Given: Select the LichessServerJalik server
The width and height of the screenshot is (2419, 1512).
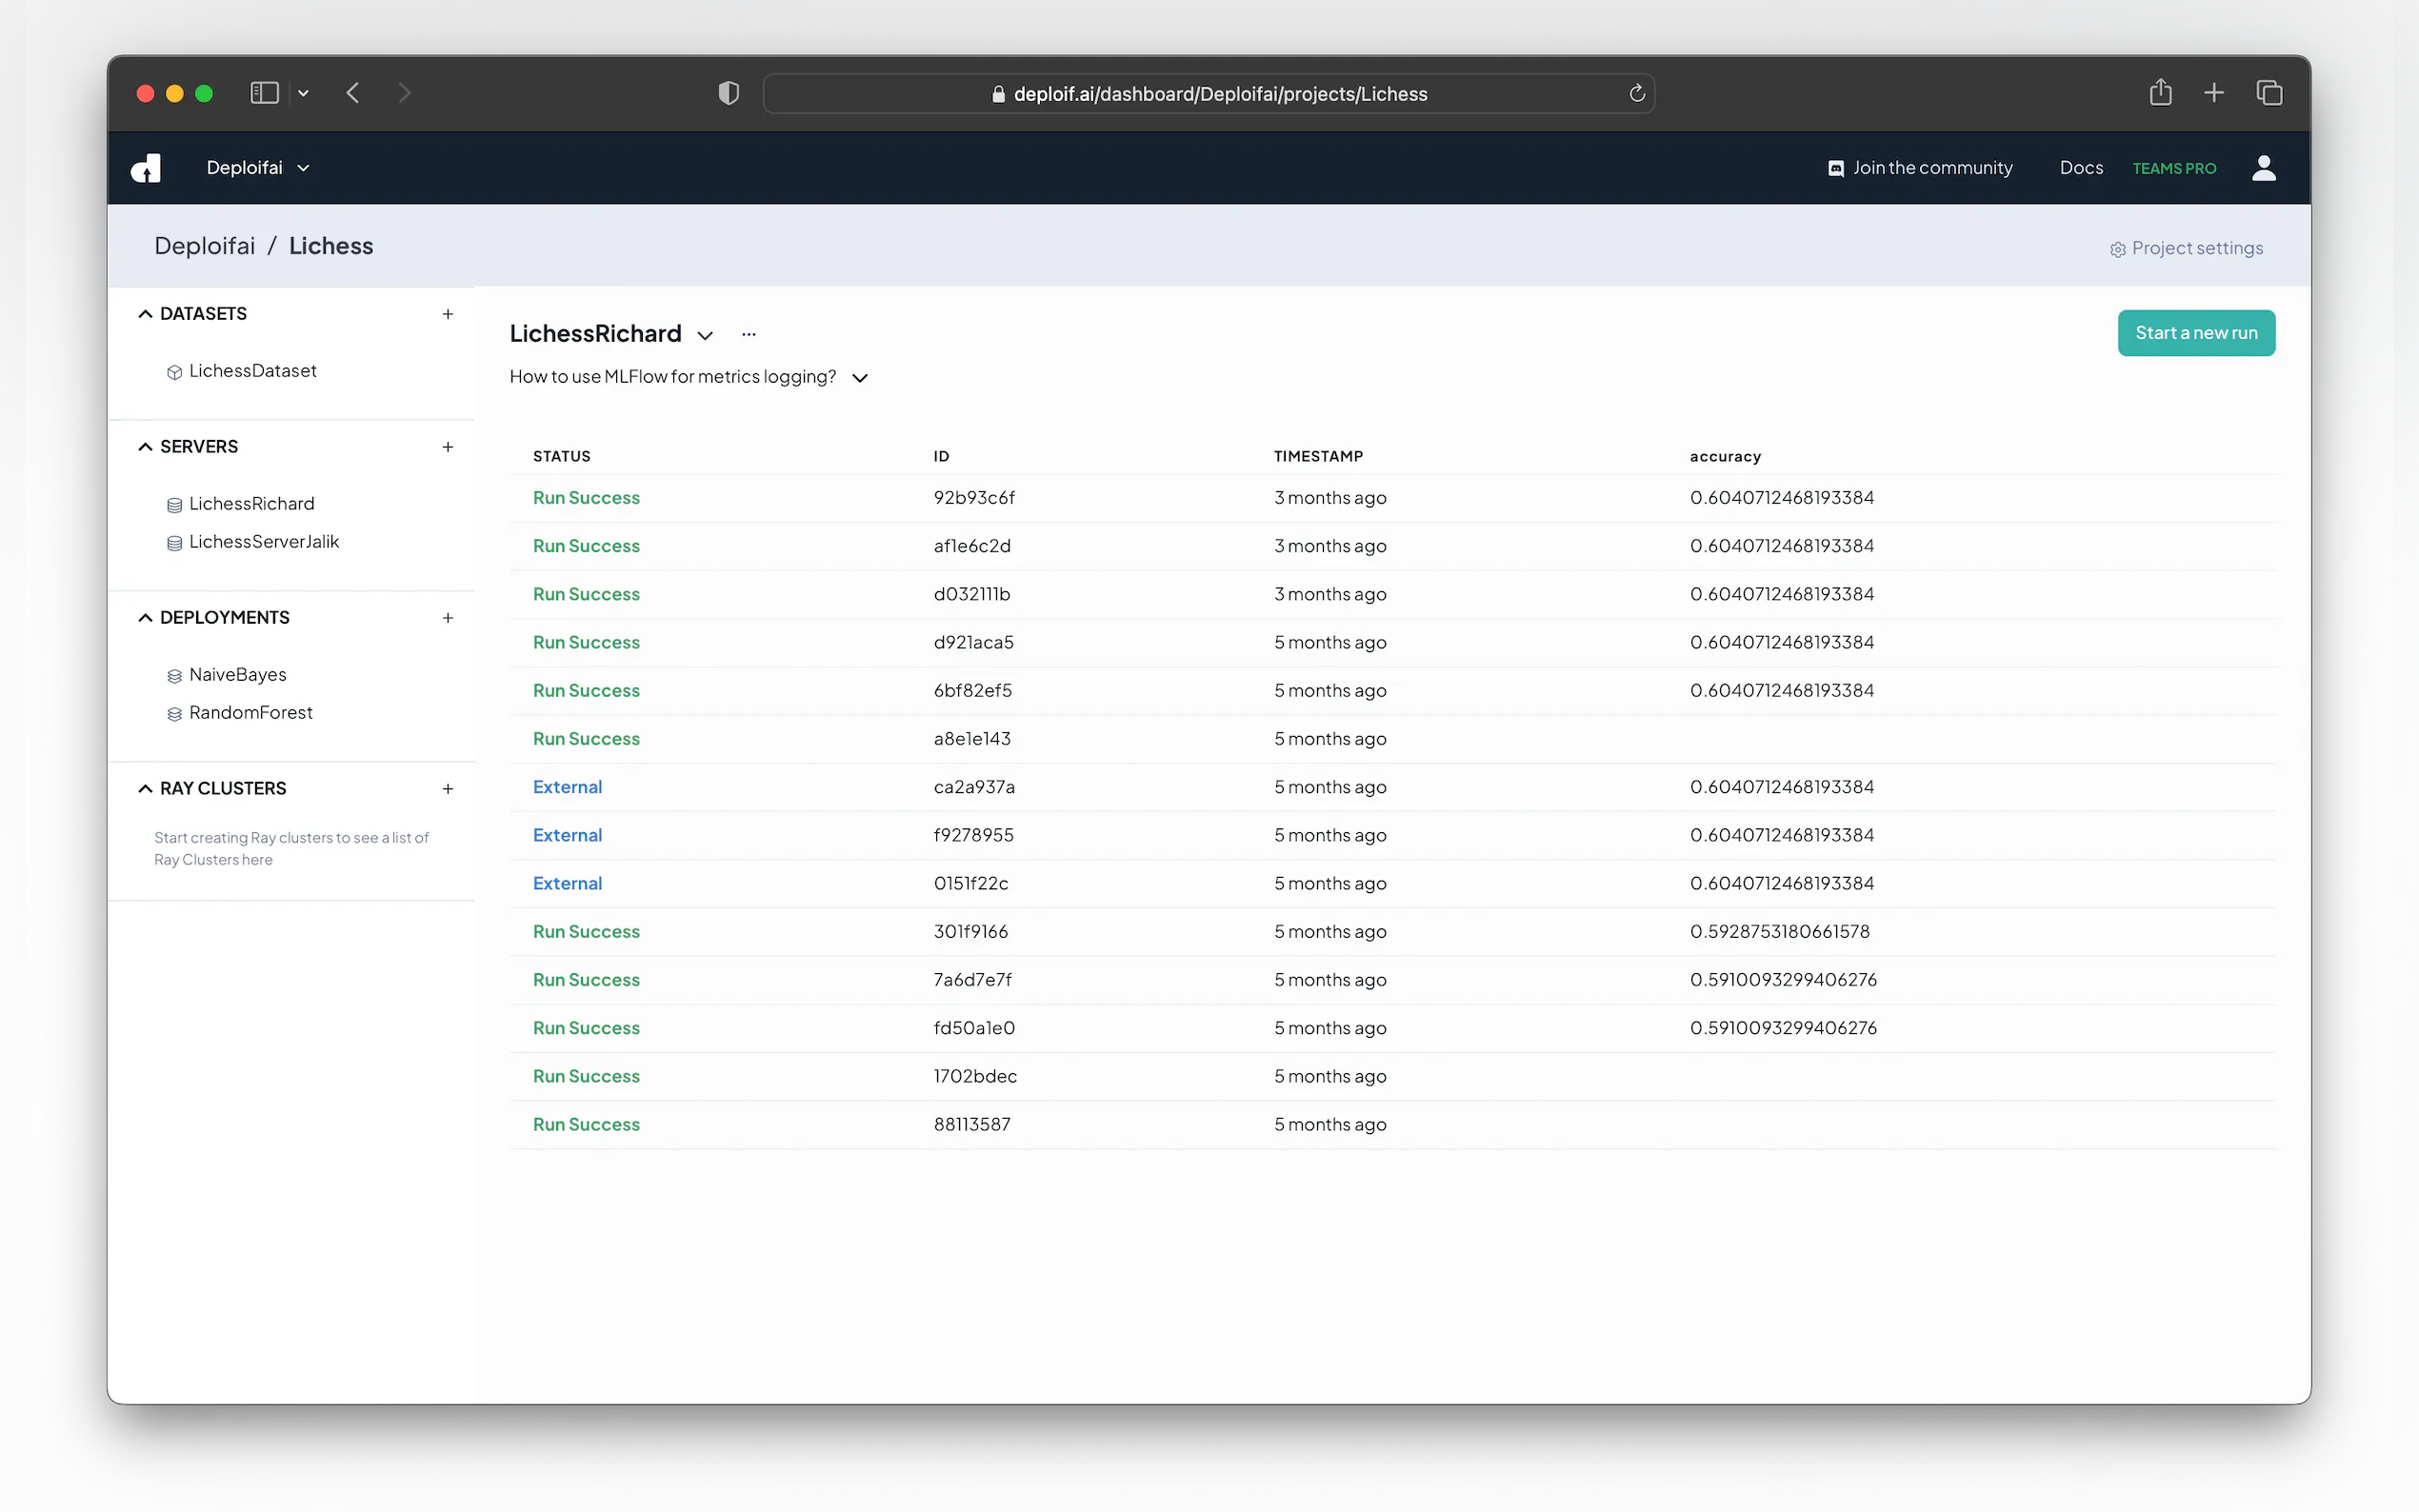Looking at the screenshot, I should pyautogui.click(x=264, y=542).
